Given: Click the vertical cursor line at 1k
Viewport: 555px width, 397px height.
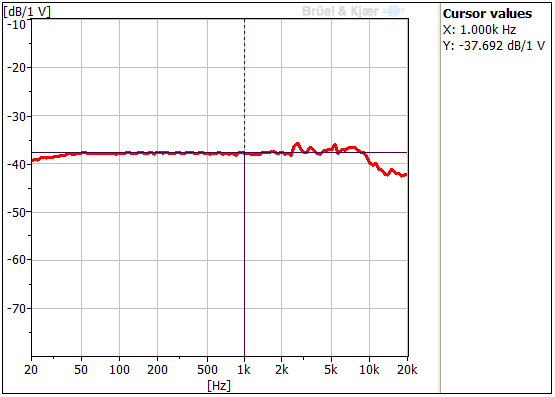Looking at the screenshot, I should coord(244,188).
